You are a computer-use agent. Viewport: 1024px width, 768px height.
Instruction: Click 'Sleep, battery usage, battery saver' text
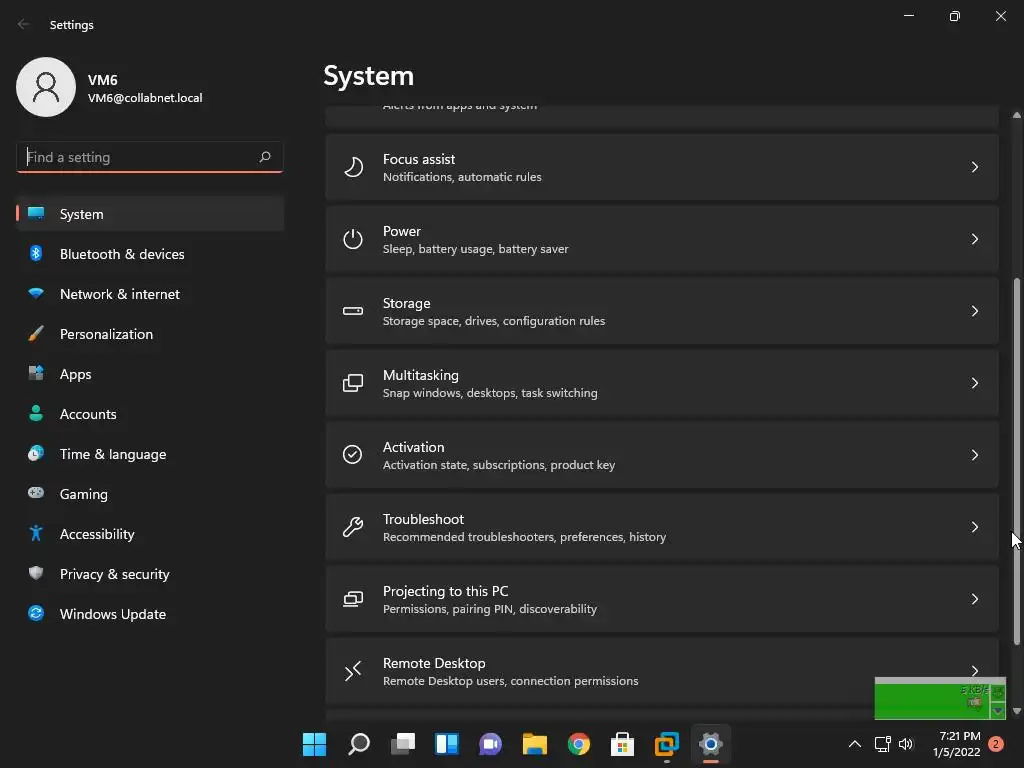point(475,249)
